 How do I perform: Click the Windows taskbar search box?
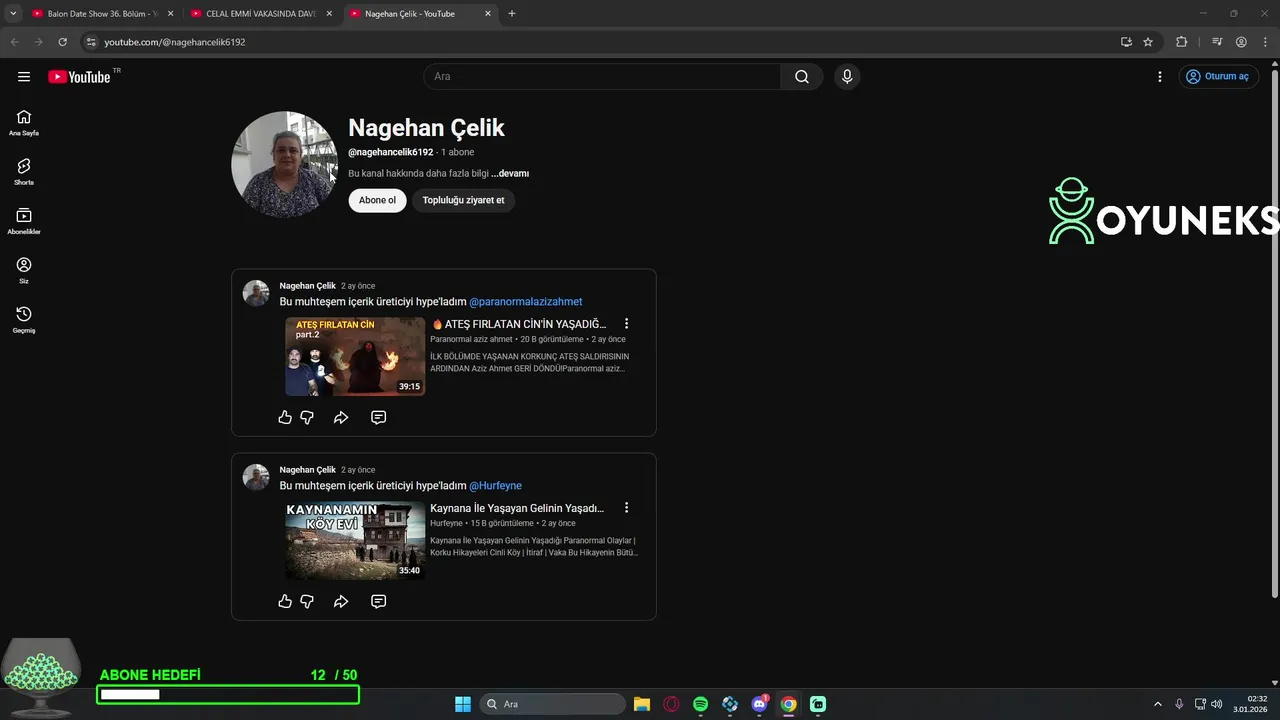pos(552,704)
